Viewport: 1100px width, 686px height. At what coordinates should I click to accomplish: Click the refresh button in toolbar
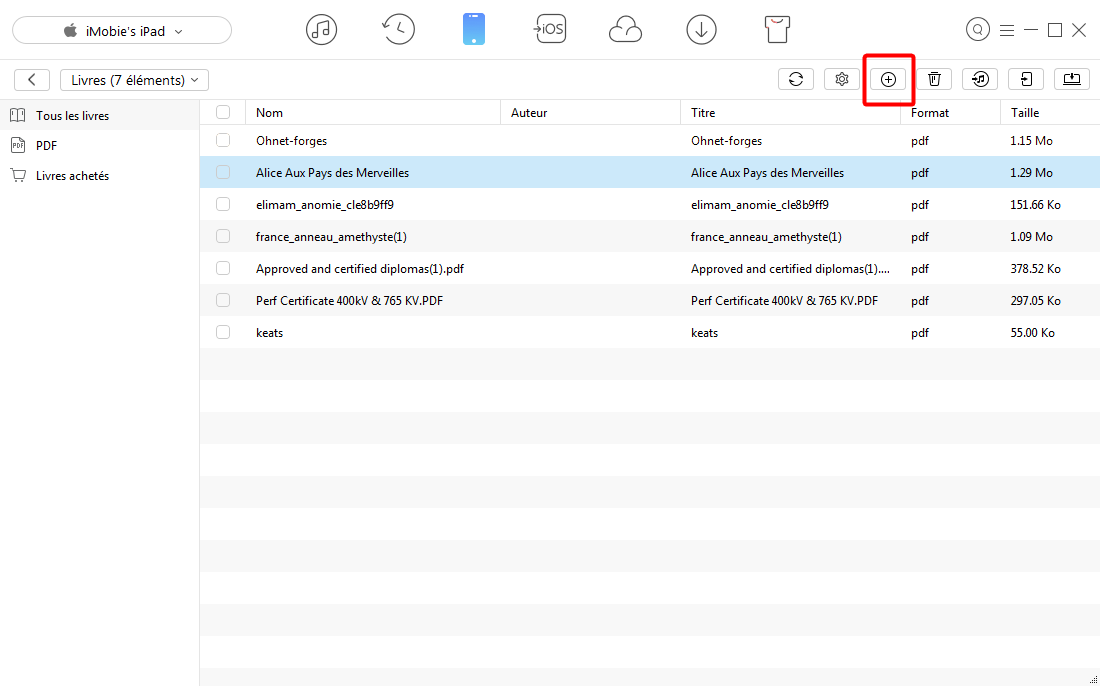tap(796, 79)
